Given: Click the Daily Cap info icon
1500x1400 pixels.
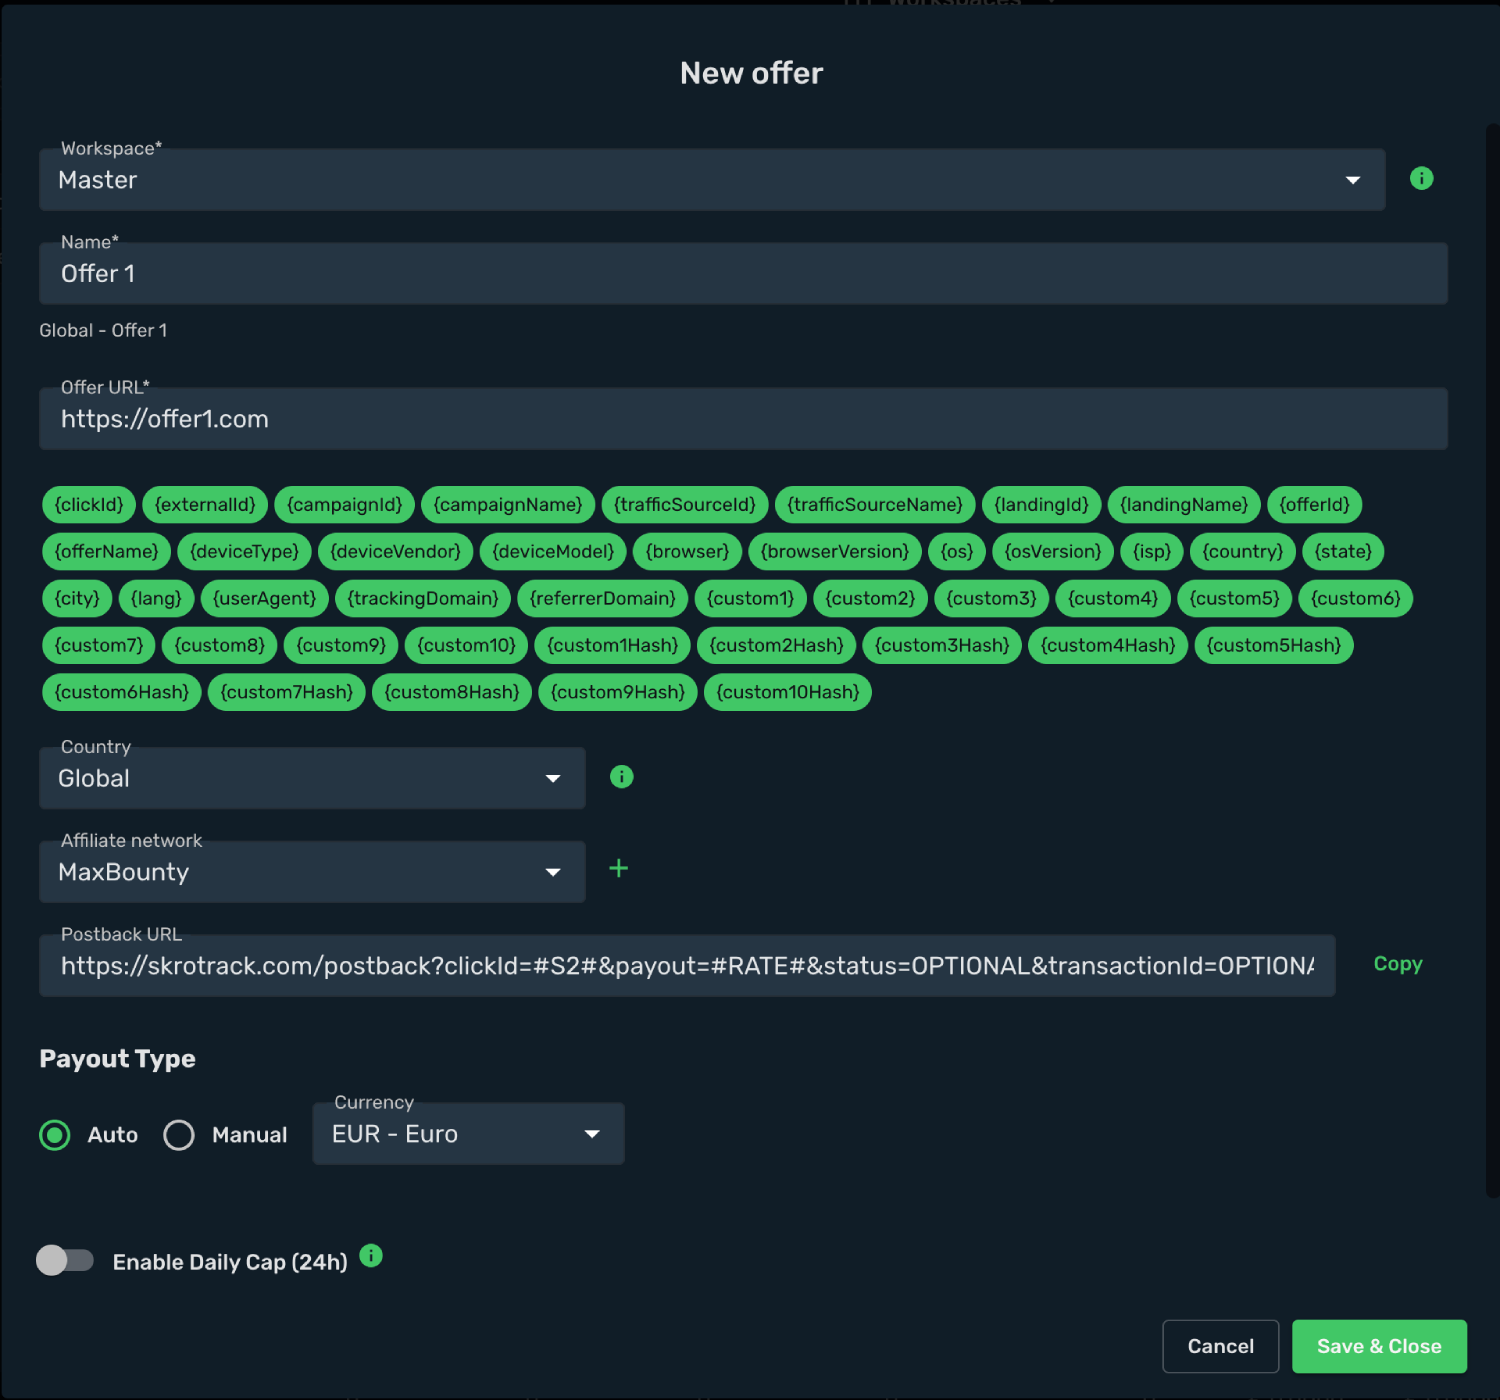Looking at the screenshot, I should 371,1255.
